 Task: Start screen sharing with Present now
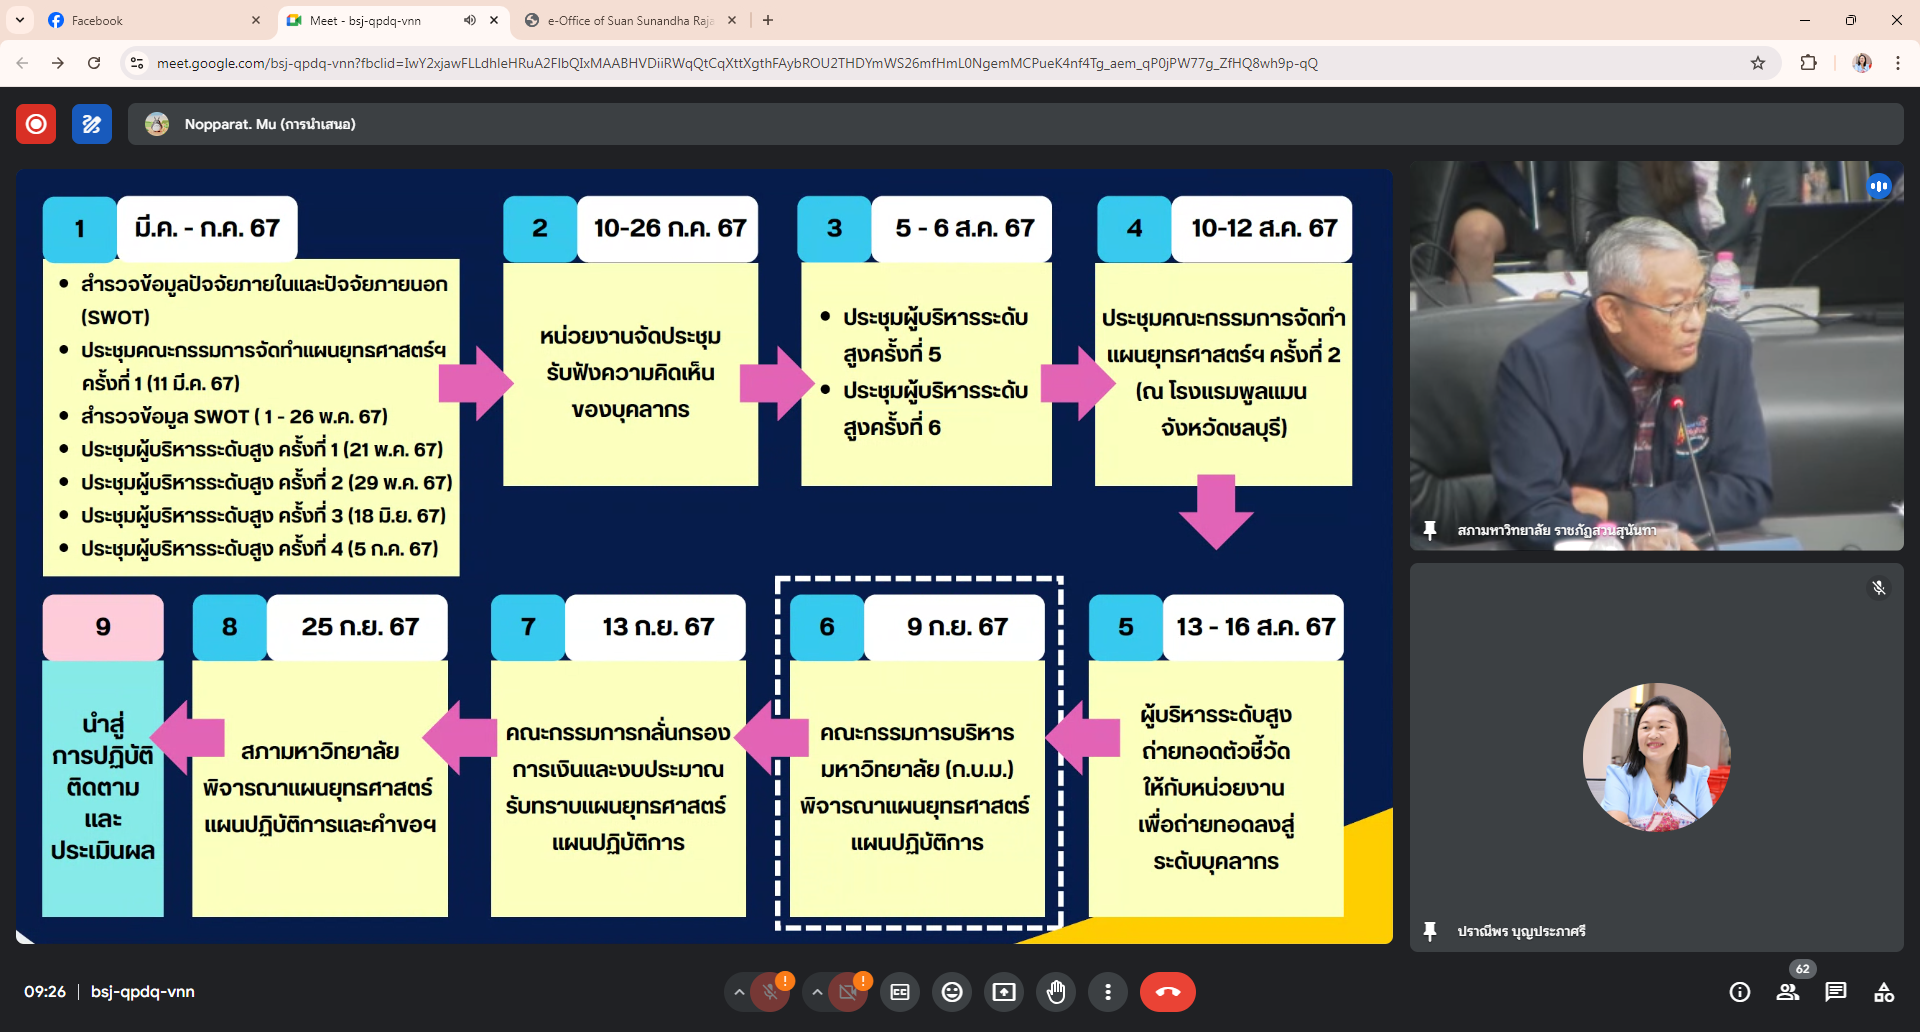(x=1003, y=992)
